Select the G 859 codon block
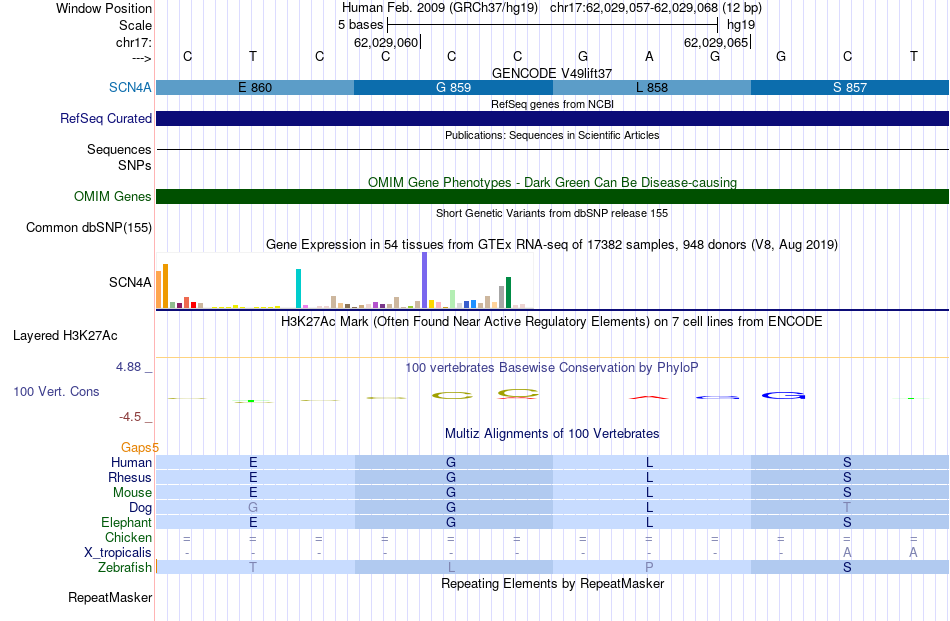This screenshot has width=950, height=621. click(x=453, y=87)
